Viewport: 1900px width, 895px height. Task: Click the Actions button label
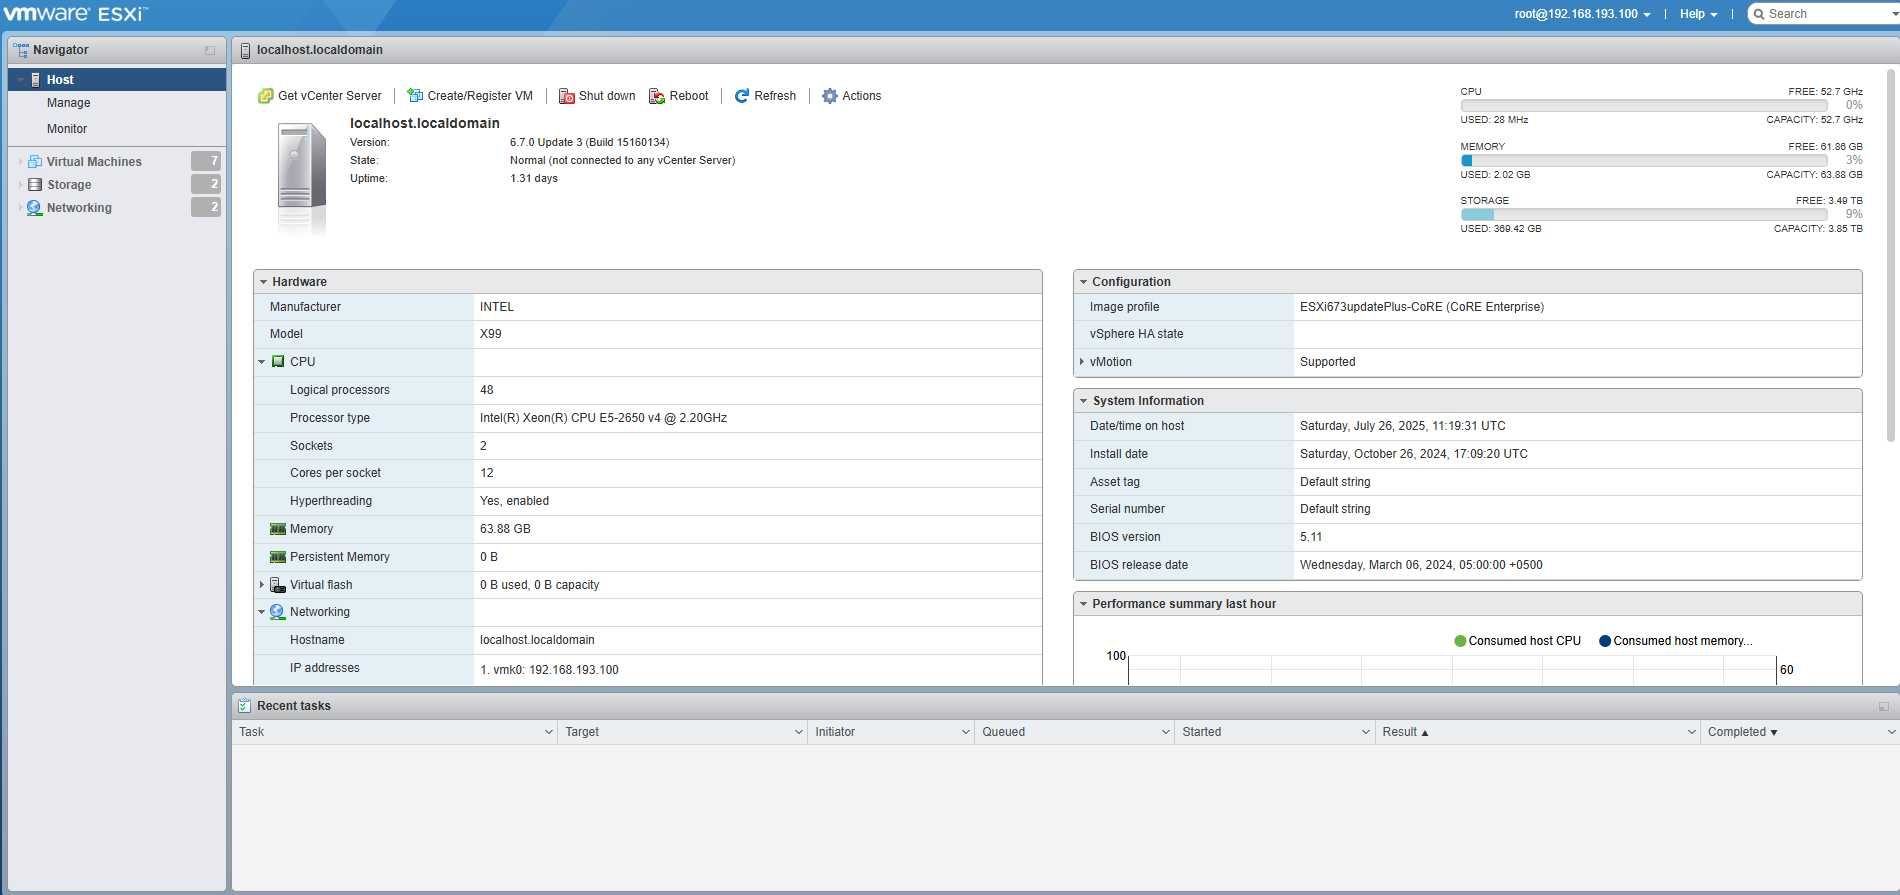click(x=861, y=96)
